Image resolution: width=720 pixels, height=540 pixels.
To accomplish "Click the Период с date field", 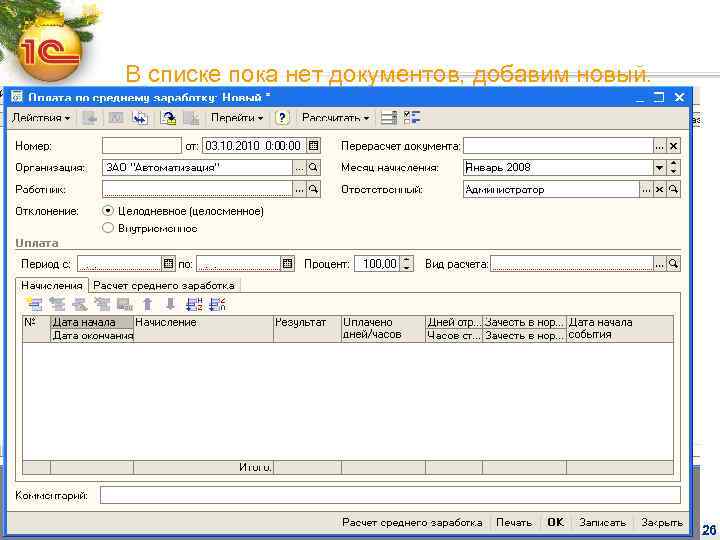I will [119, 264].
